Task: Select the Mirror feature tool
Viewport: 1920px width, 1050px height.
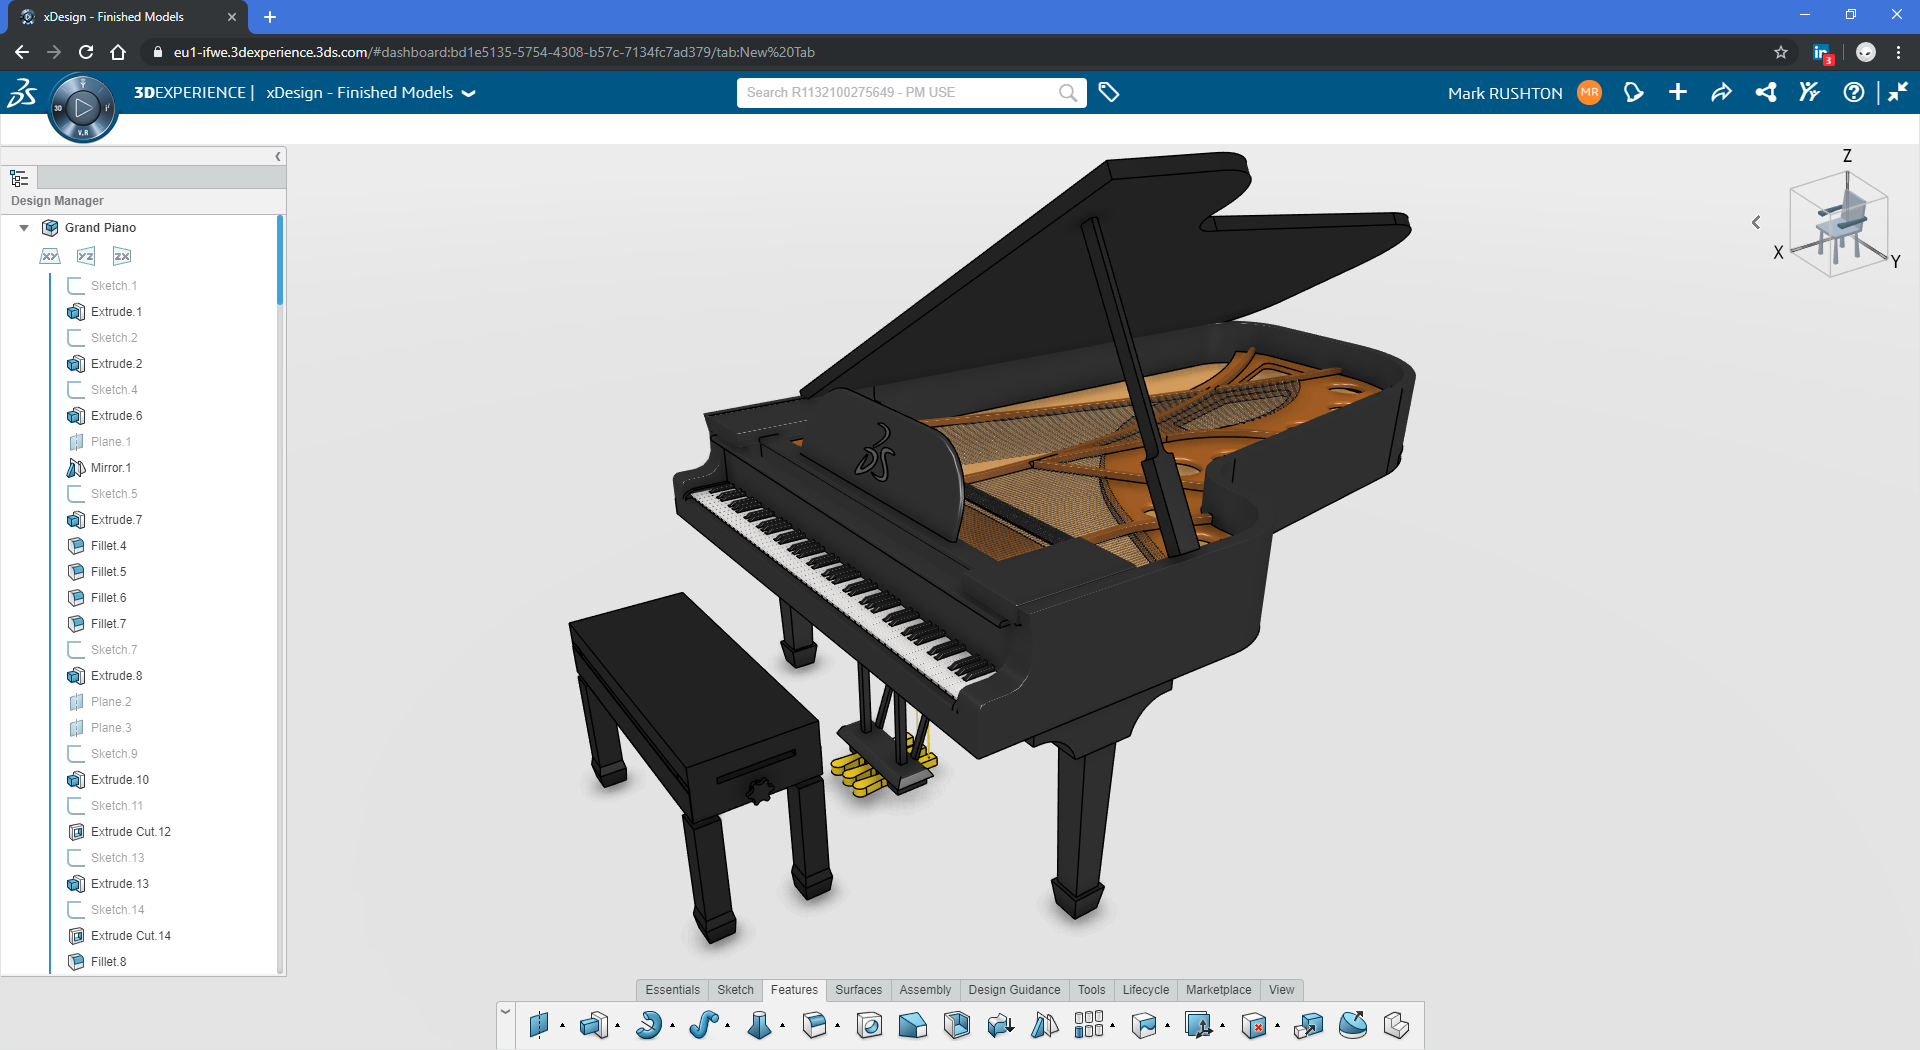Action: coord(1044,1025)
